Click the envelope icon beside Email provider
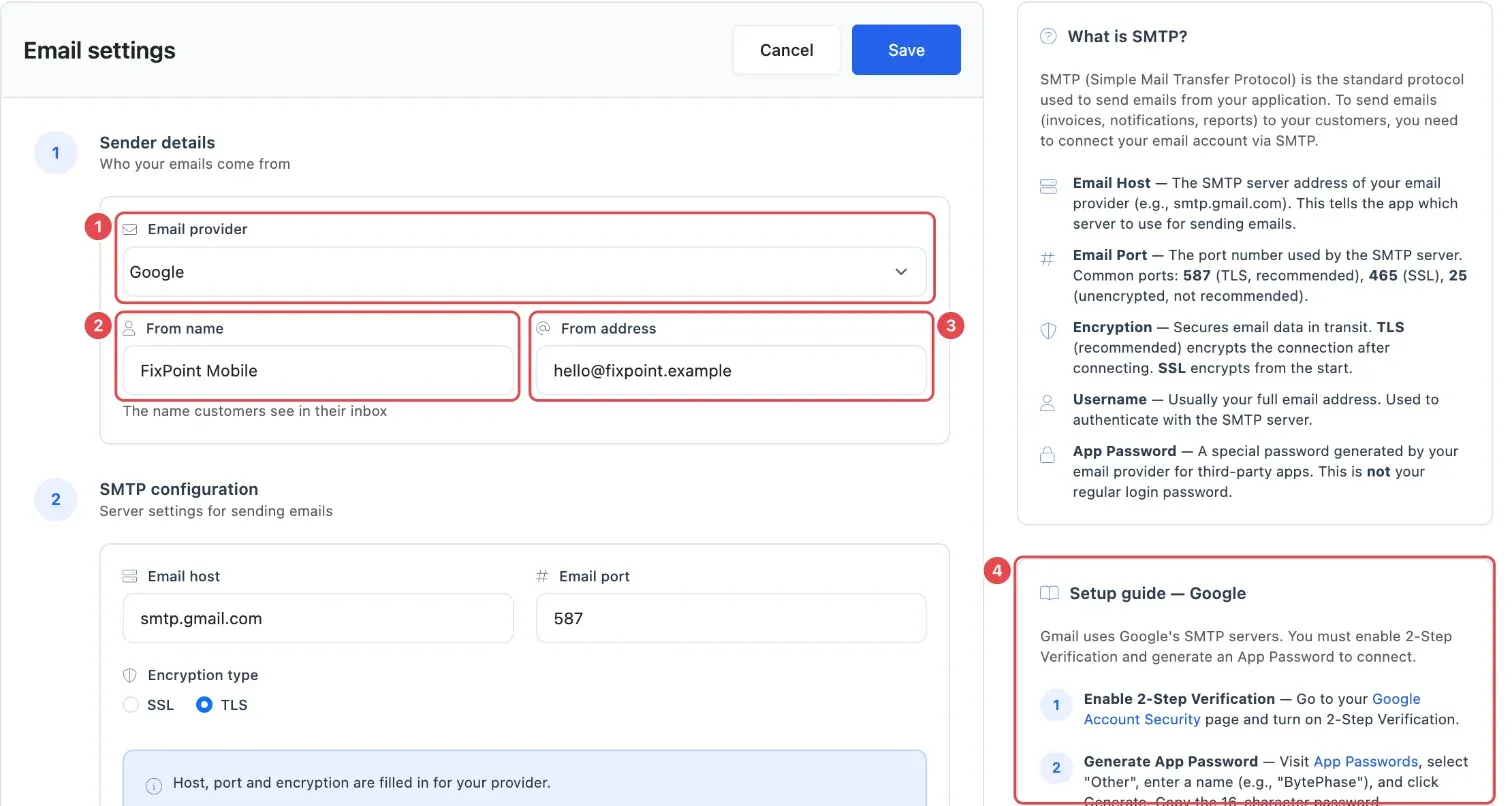Image resolution: width=1512 pixels, height=806 pixels. pyautogui.click(x=130, y=229)
